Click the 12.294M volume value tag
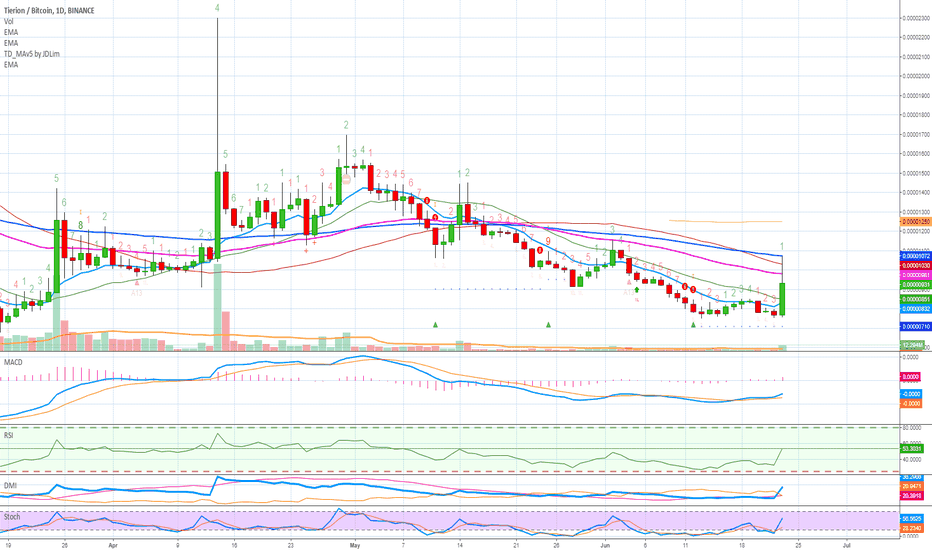The width and height of the screenshot is (932, 550). coord(912,345)
